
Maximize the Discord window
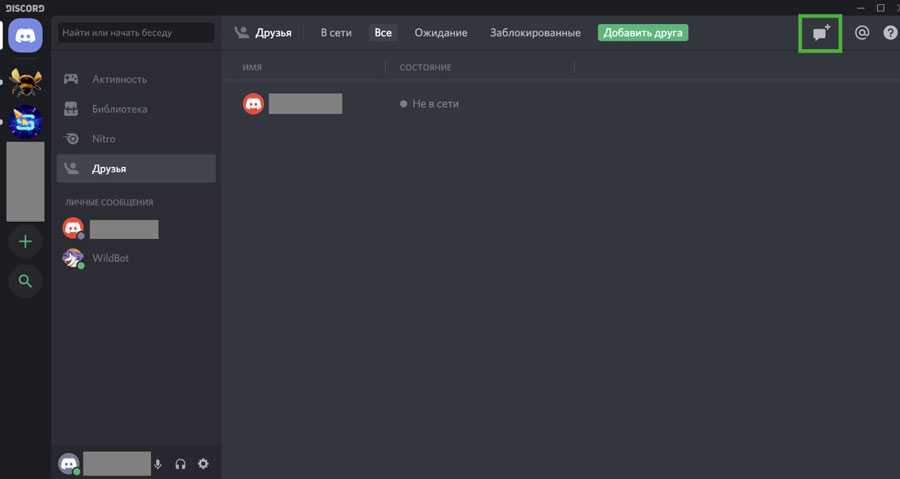click(x=880, y=7)
